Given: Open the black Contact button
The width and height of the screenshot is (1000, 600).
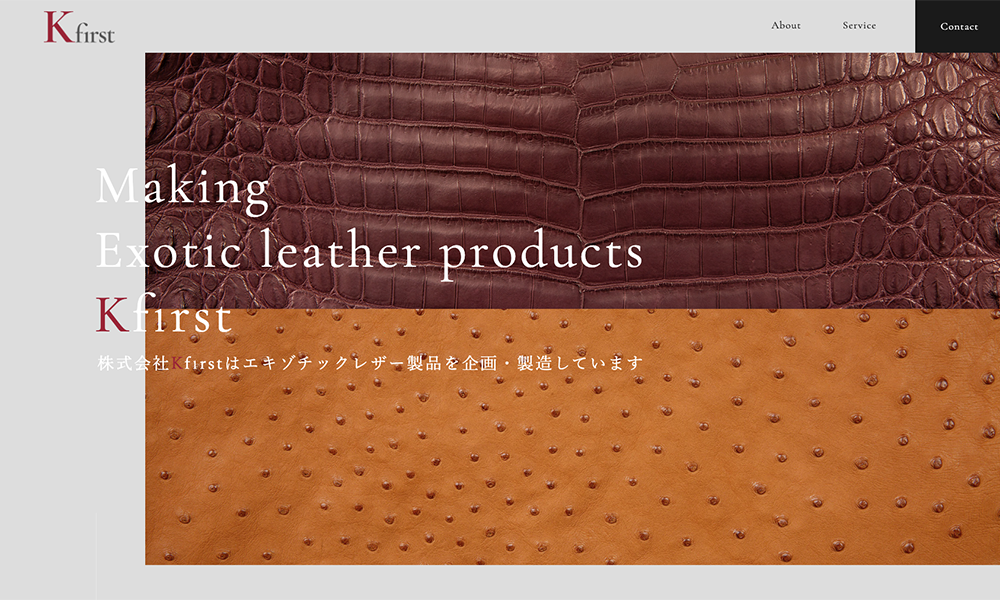Looking at the screenshot, I should click(958, 26).
